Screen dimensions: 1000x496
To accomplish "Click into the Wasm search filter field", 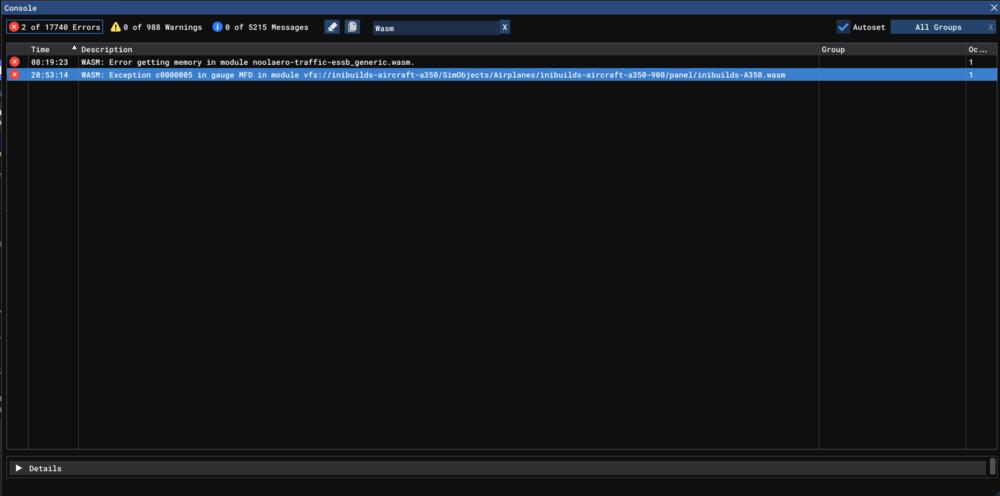I will coord(435,28).
